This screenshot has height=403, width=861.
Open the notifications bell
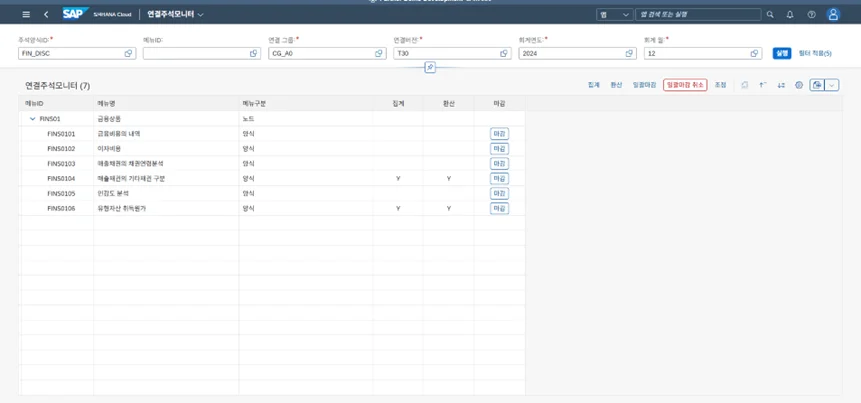pos(790,15)
